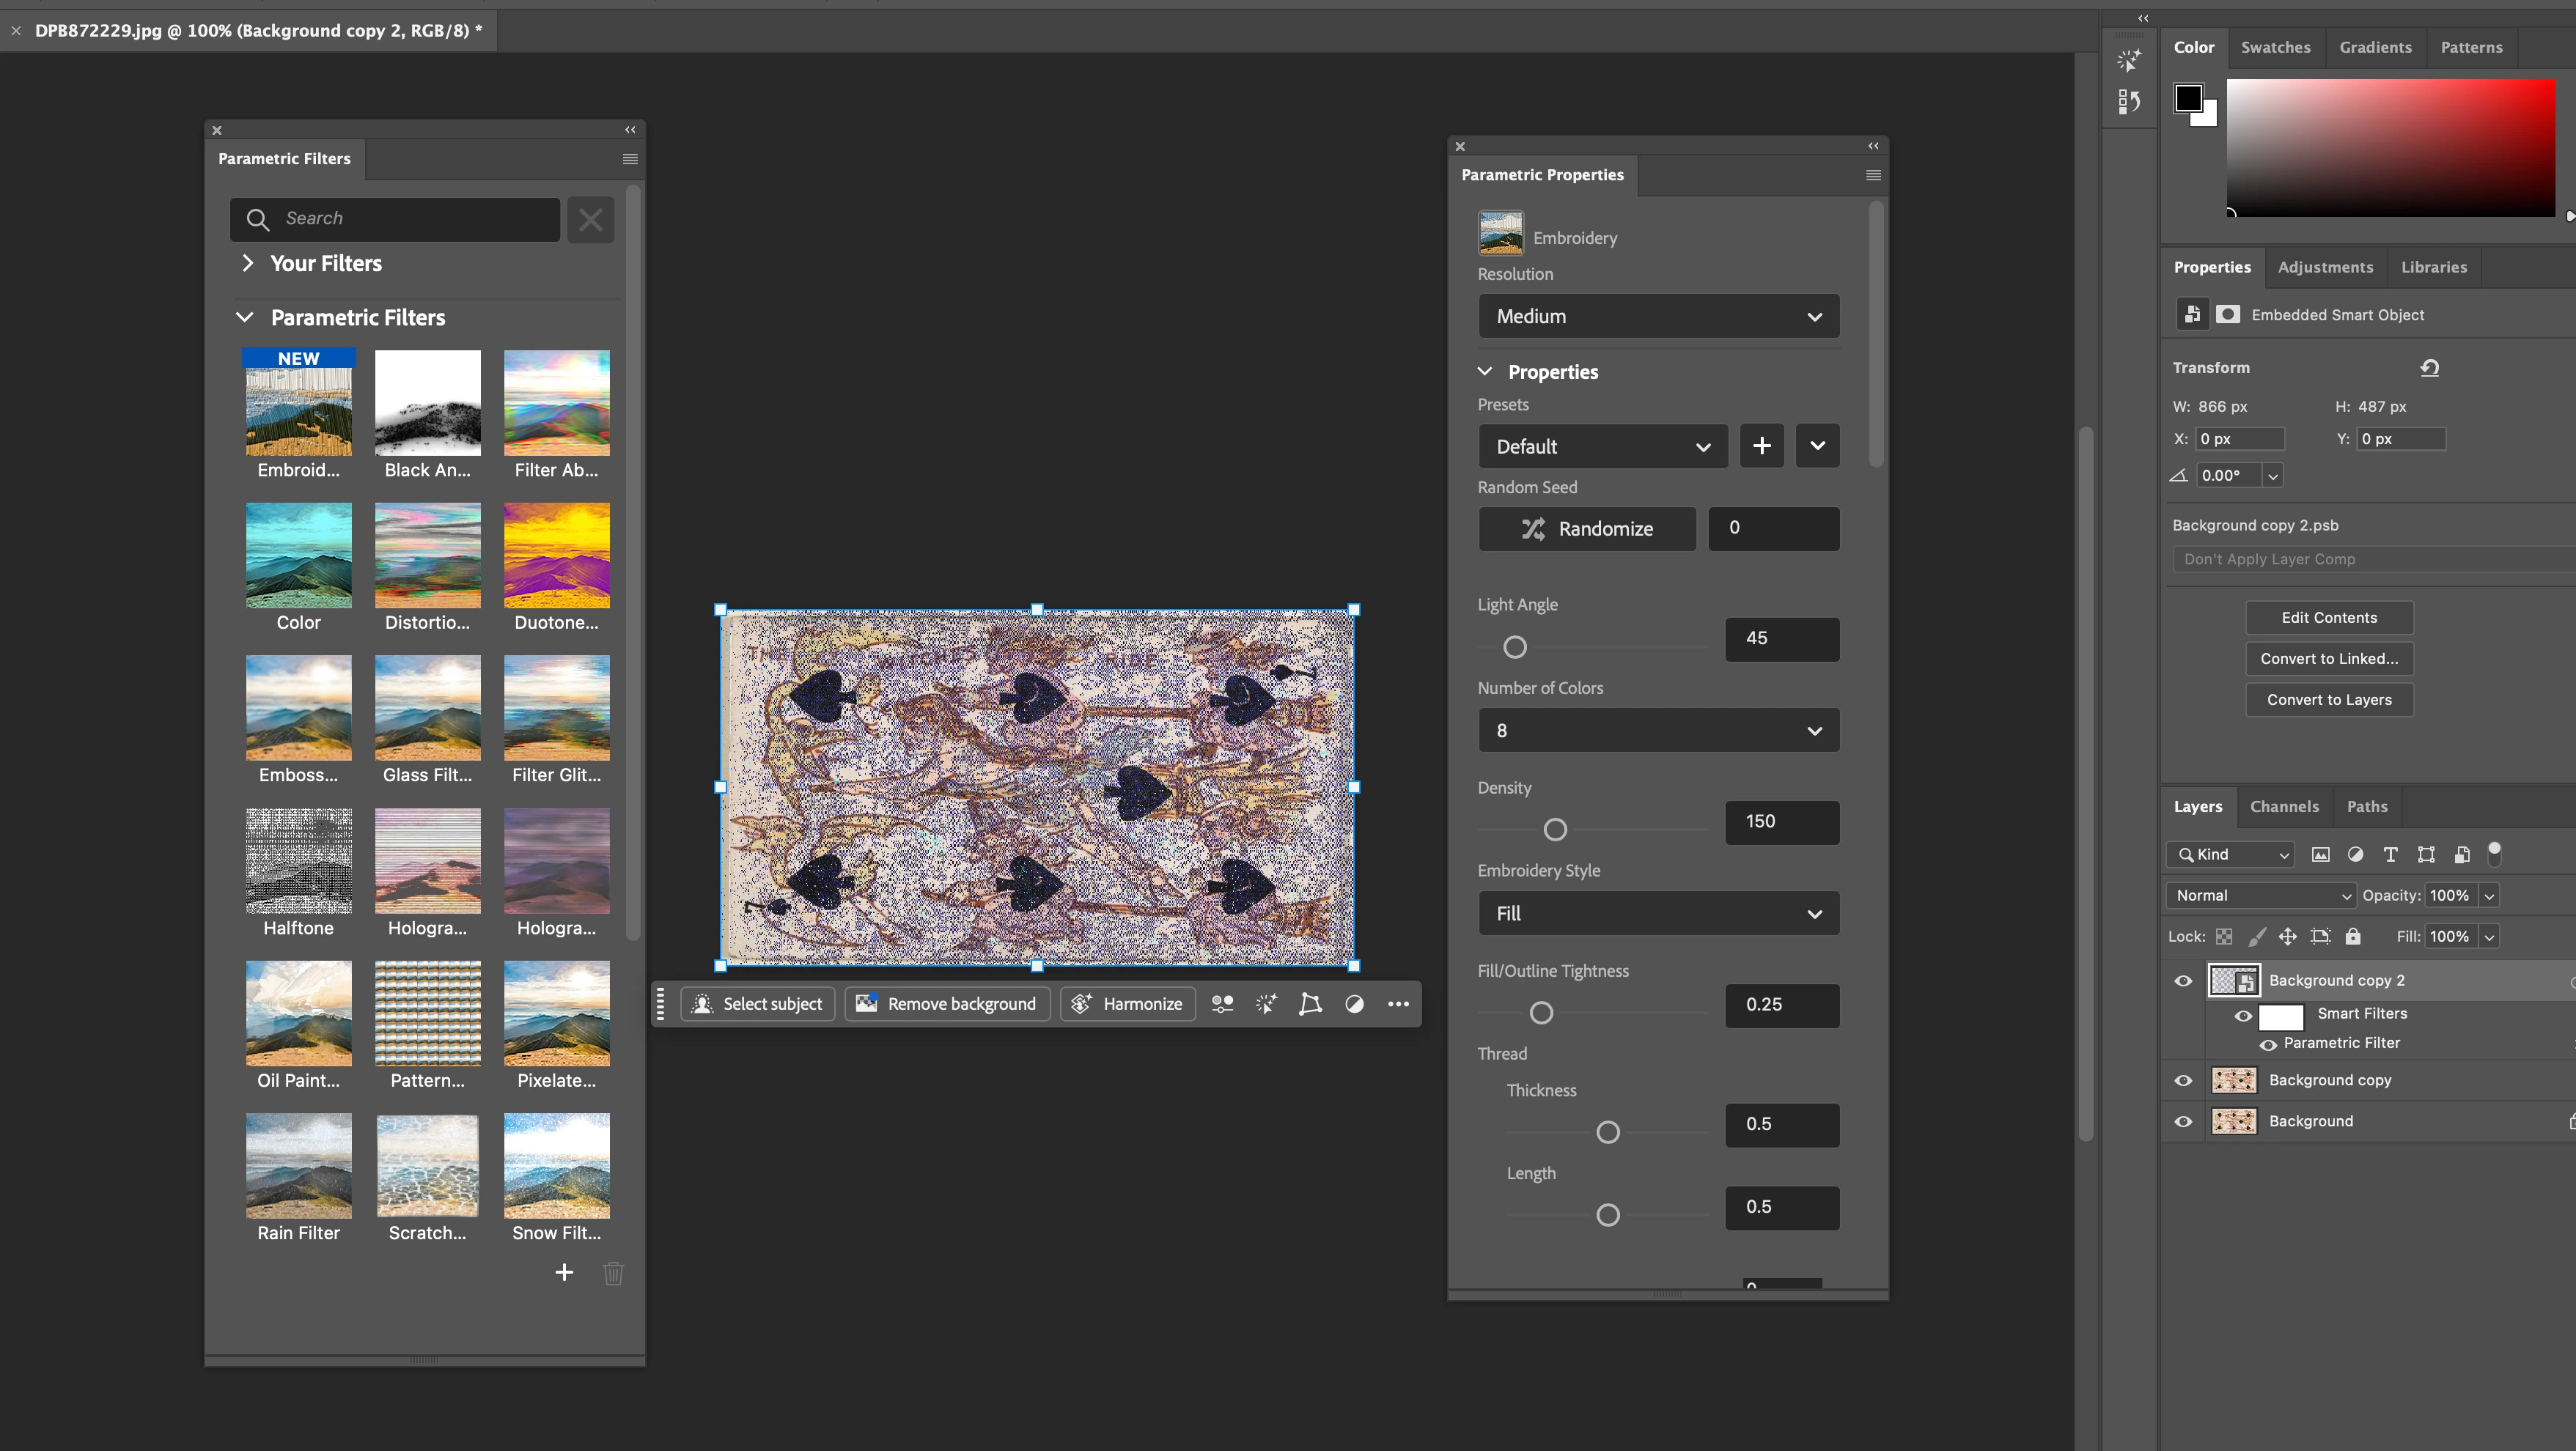This screenshot has width=2576, height=1451.
Task: Add new filter with plus icon
Action: pyautogui.click(x=564, y=1272)
